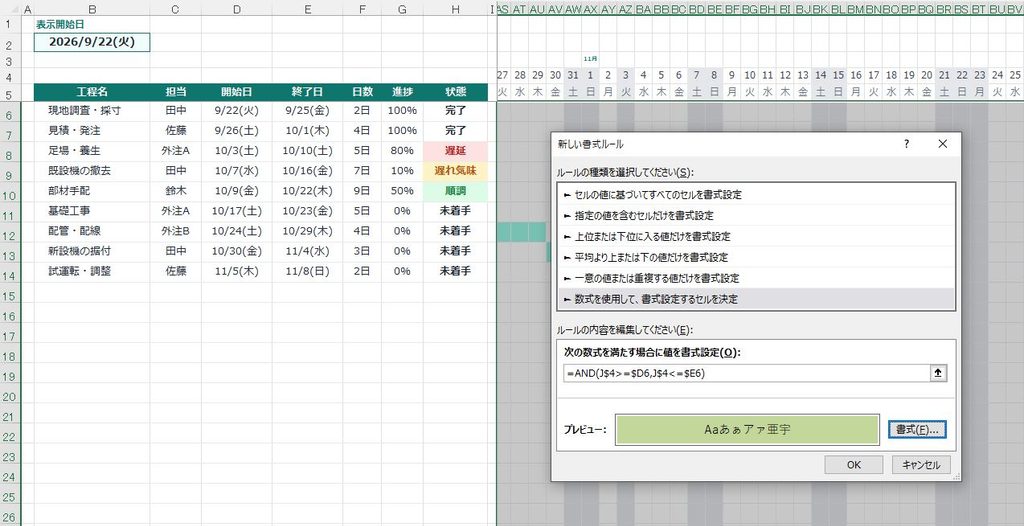Select the 足場・養生 task cell
Screen dimensions: 1024x526
(92, 150)
